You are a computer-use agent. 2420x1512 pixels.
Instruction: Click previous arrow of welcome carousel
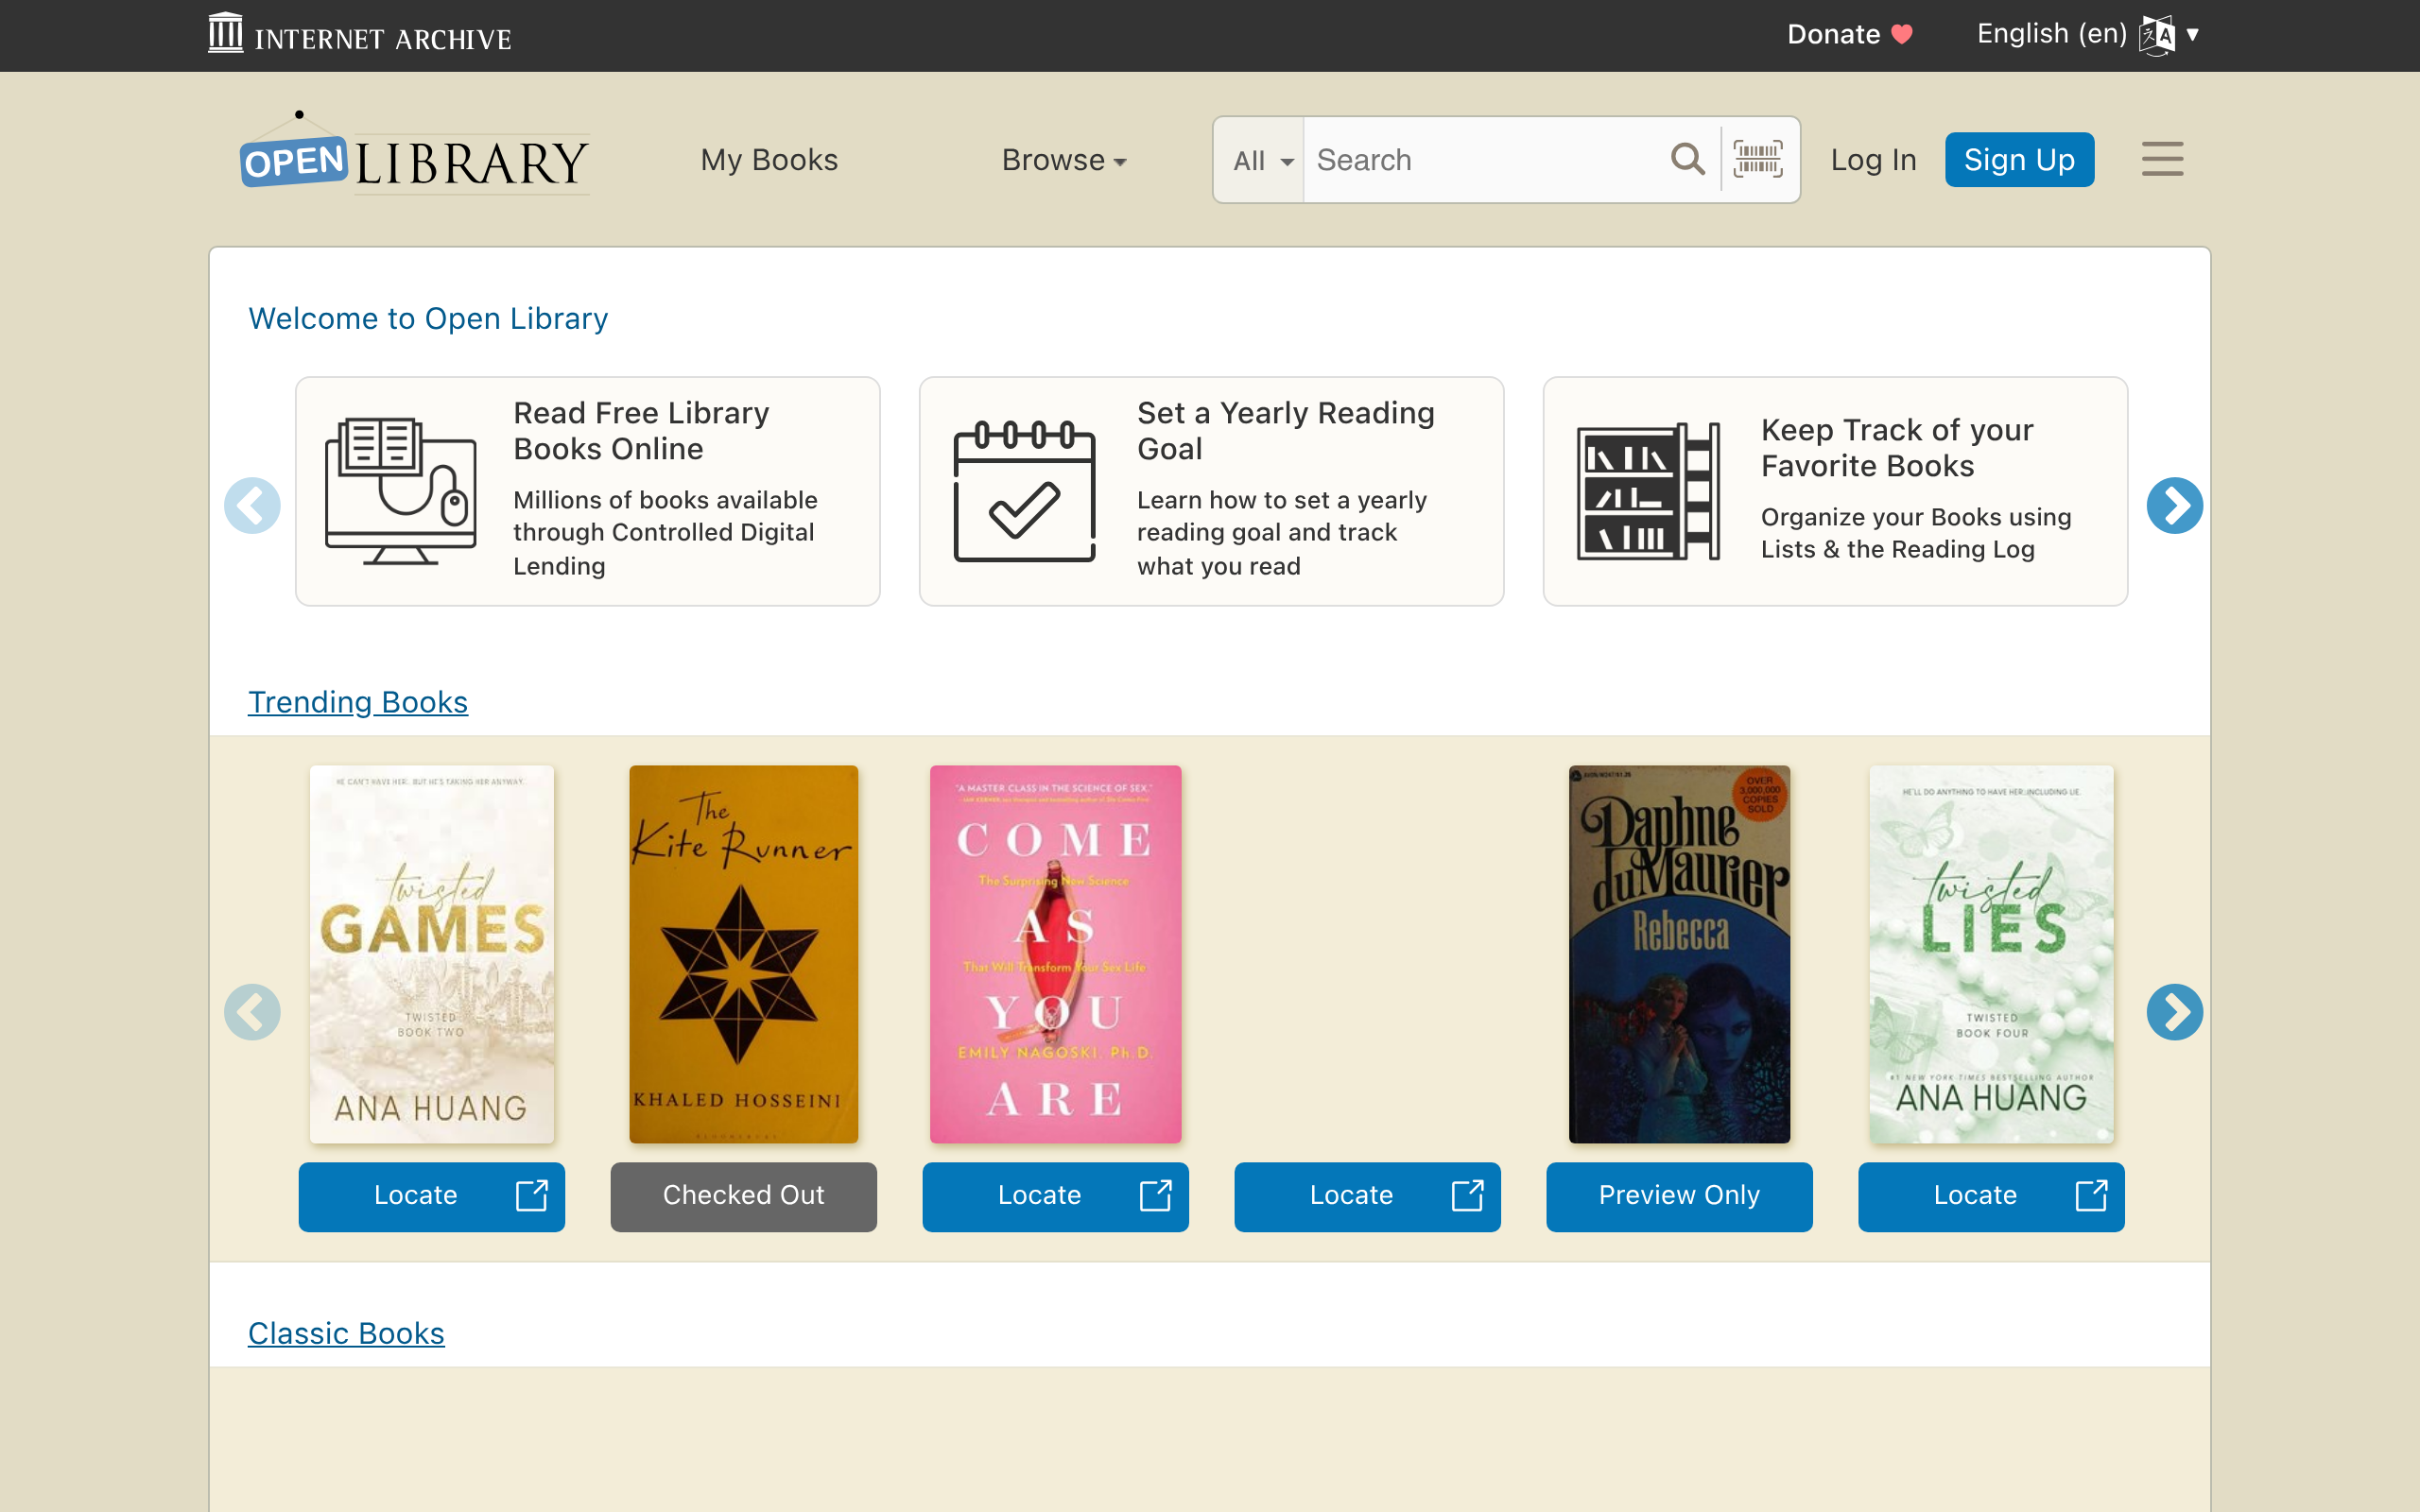252,505
